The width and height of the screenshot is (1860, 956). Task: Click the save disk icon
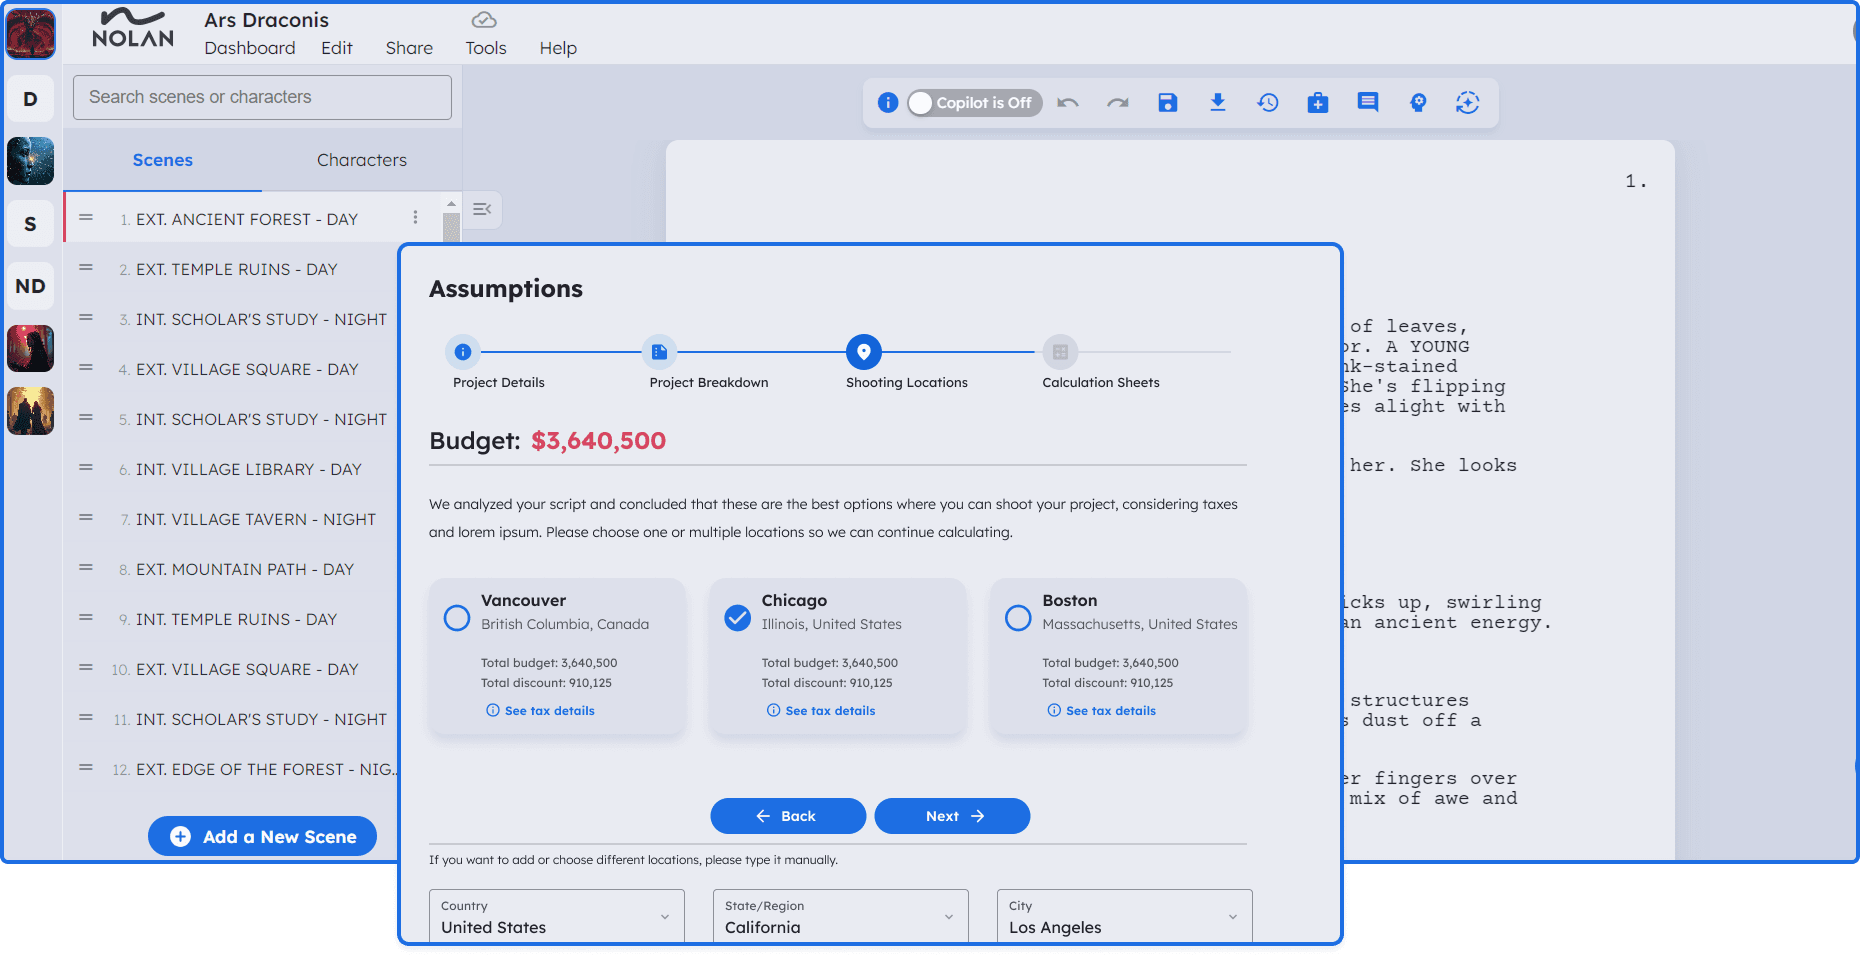[1167, 103]
